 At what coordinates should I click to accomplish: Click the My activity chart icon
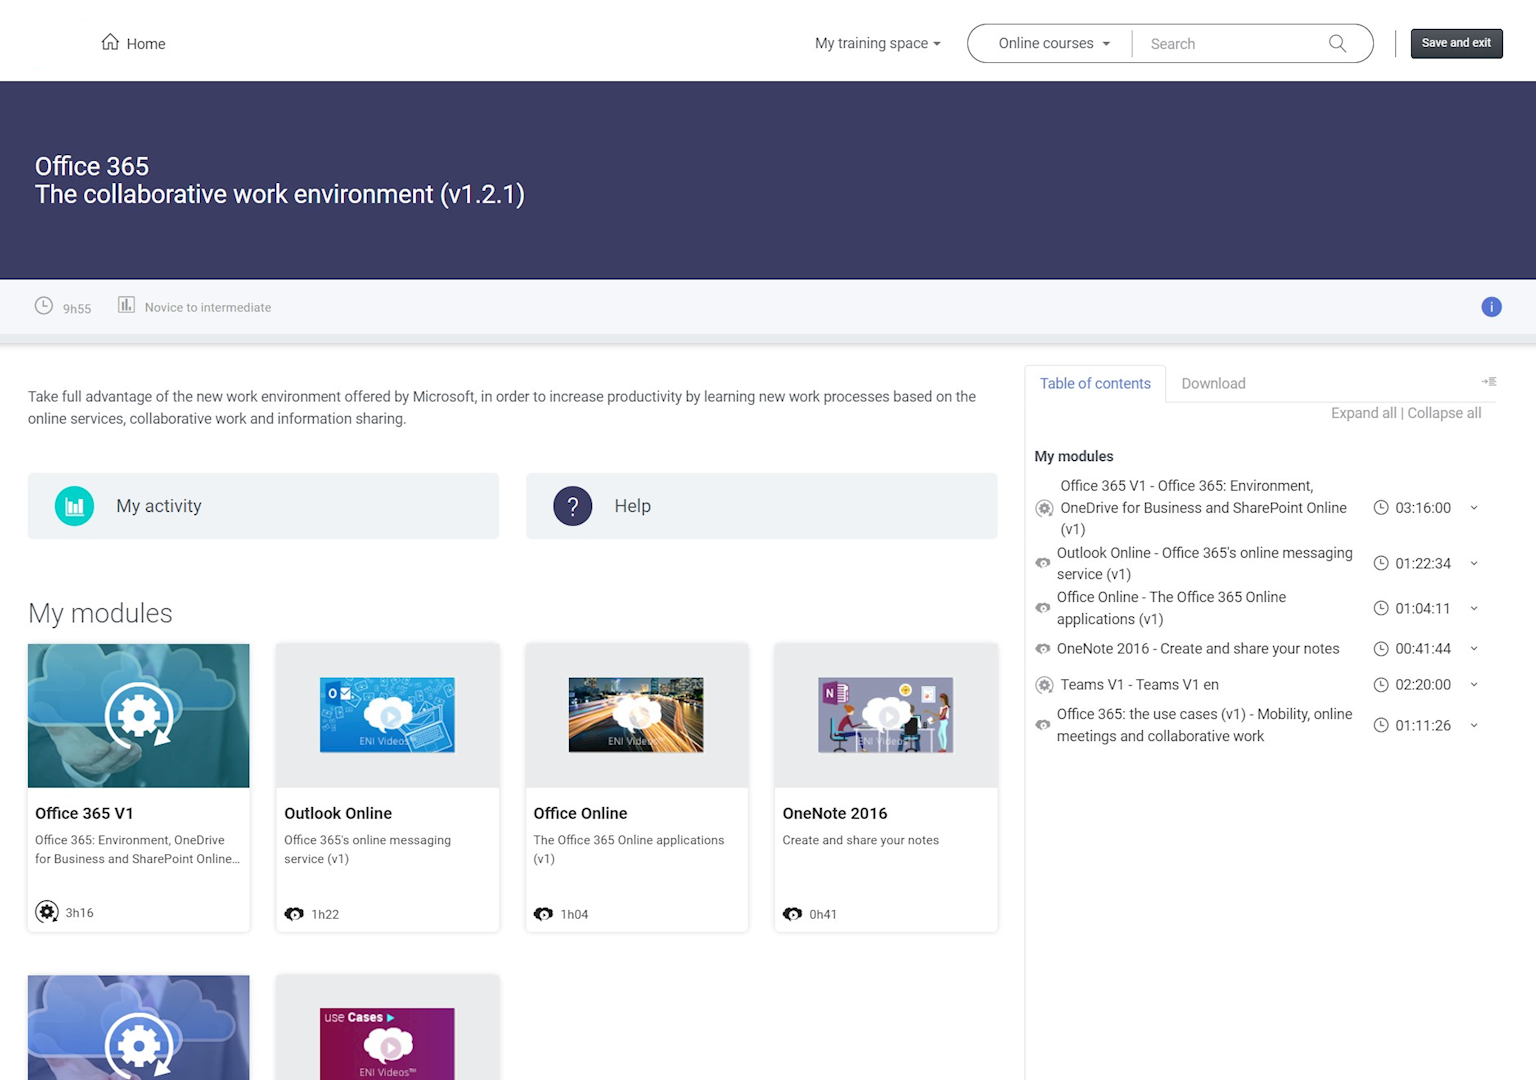(74, 506)
